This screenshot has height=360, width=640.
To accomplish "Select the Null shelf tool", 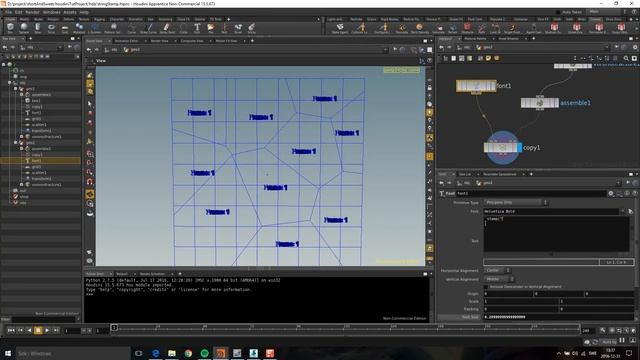I will coord(224,28).
